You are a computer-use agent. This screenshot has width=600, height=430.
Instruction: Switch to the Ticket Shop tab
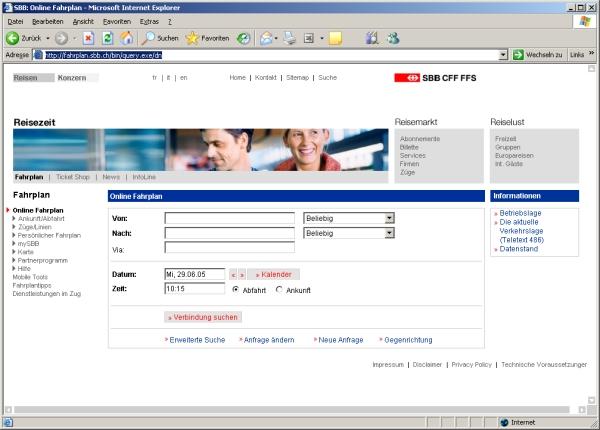pos(73,176)
